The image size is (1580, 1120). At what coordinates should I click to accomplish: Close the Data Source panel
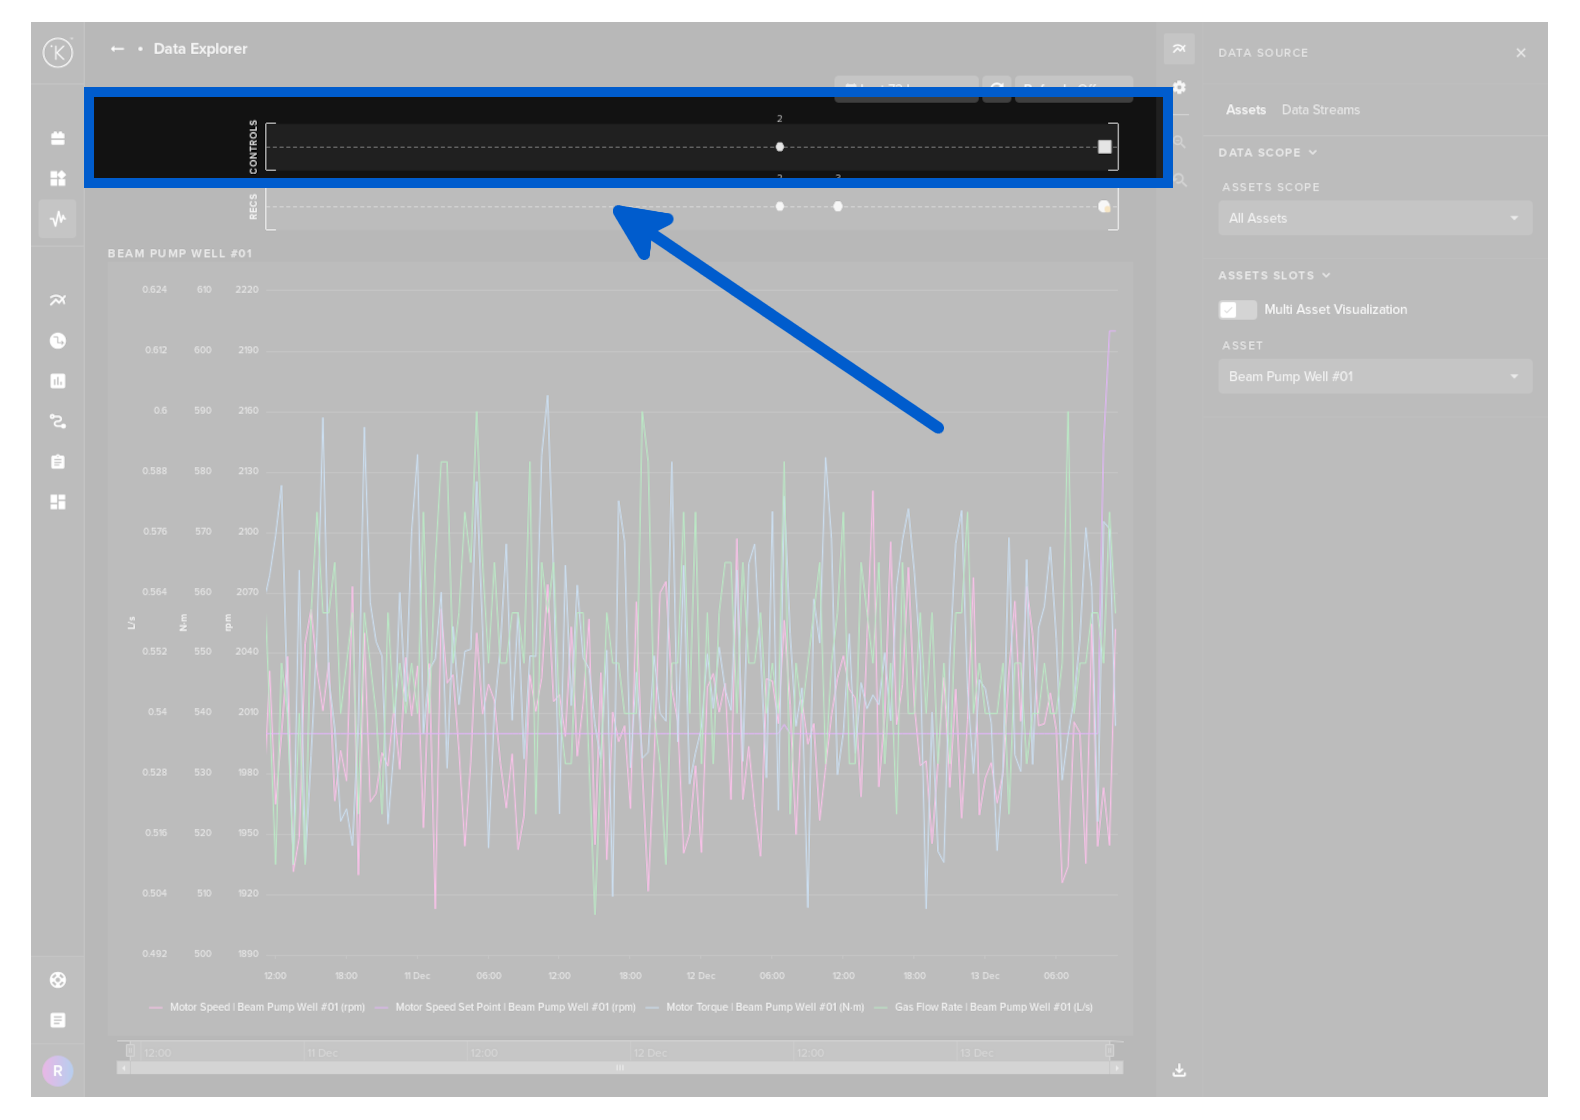pos(1520,53)
